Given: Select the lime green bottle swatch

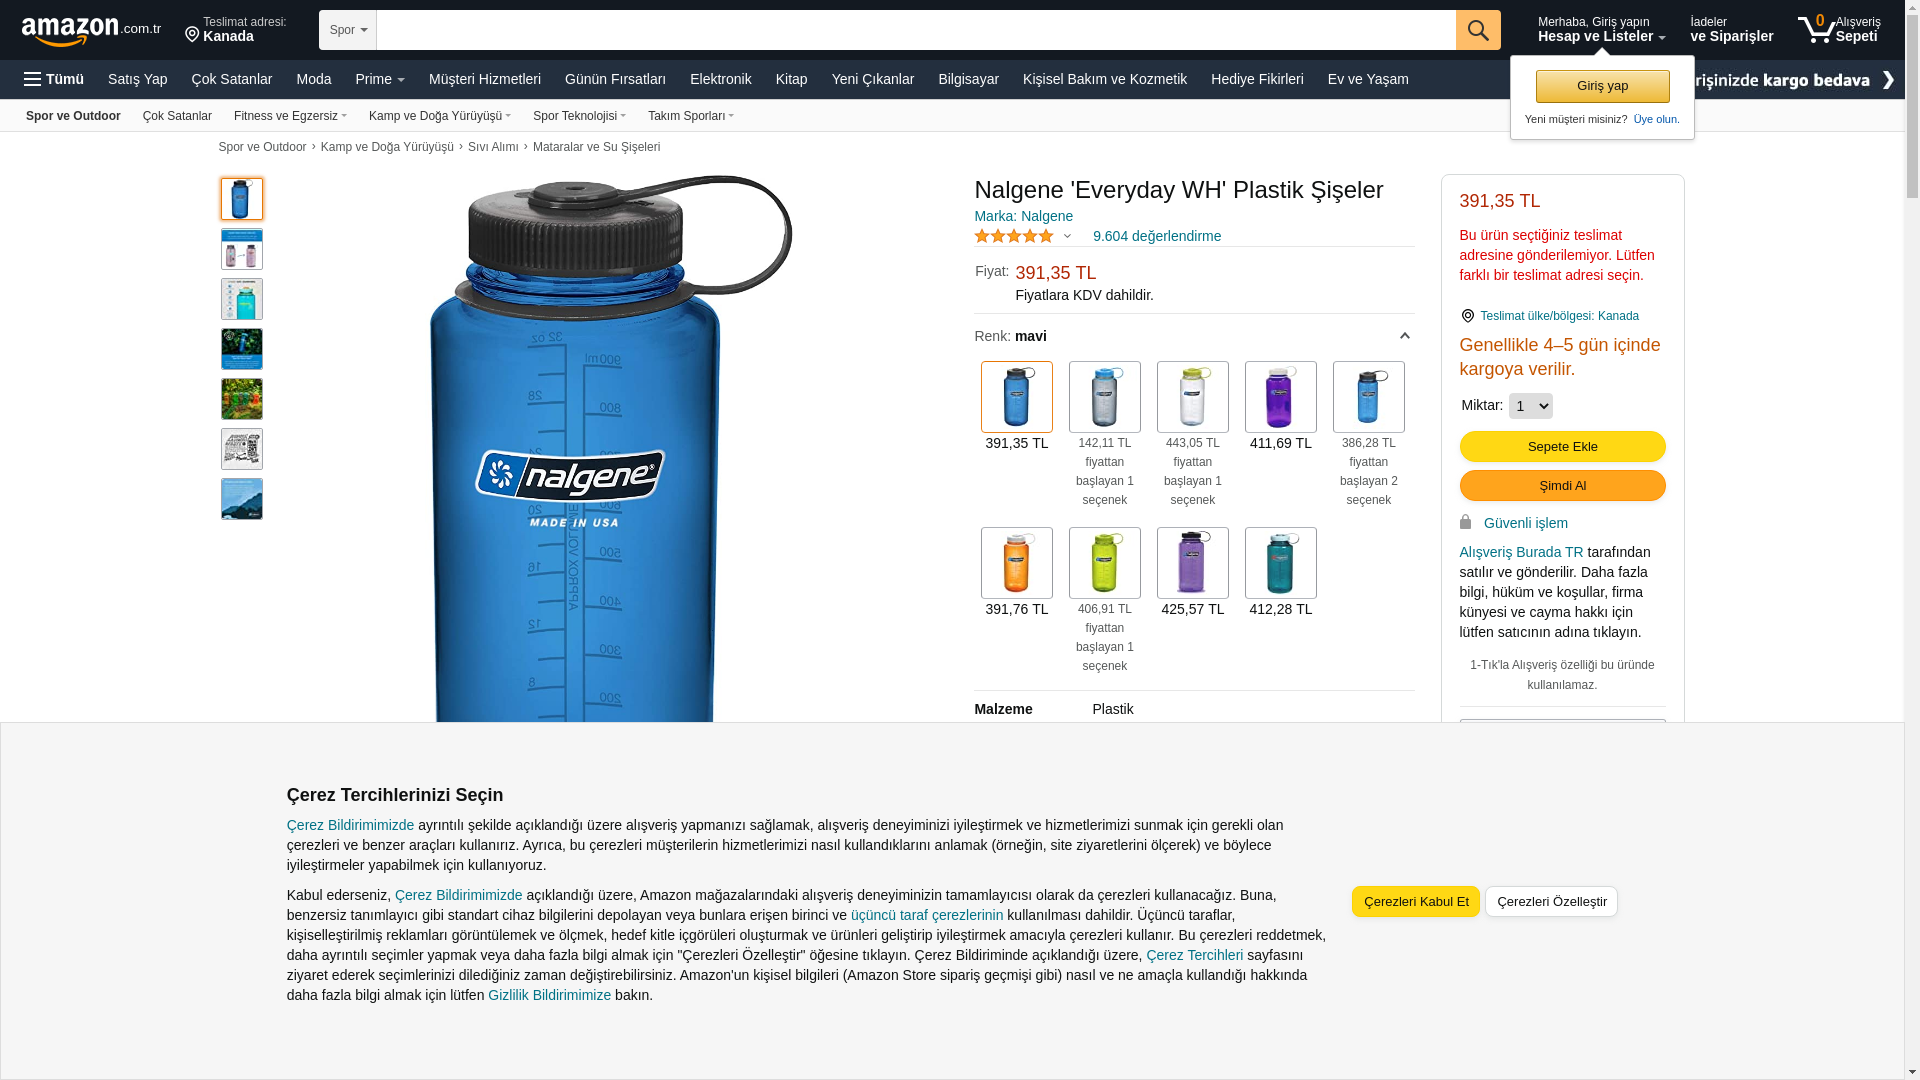Looking at the screenshot, I should 1104,563.
